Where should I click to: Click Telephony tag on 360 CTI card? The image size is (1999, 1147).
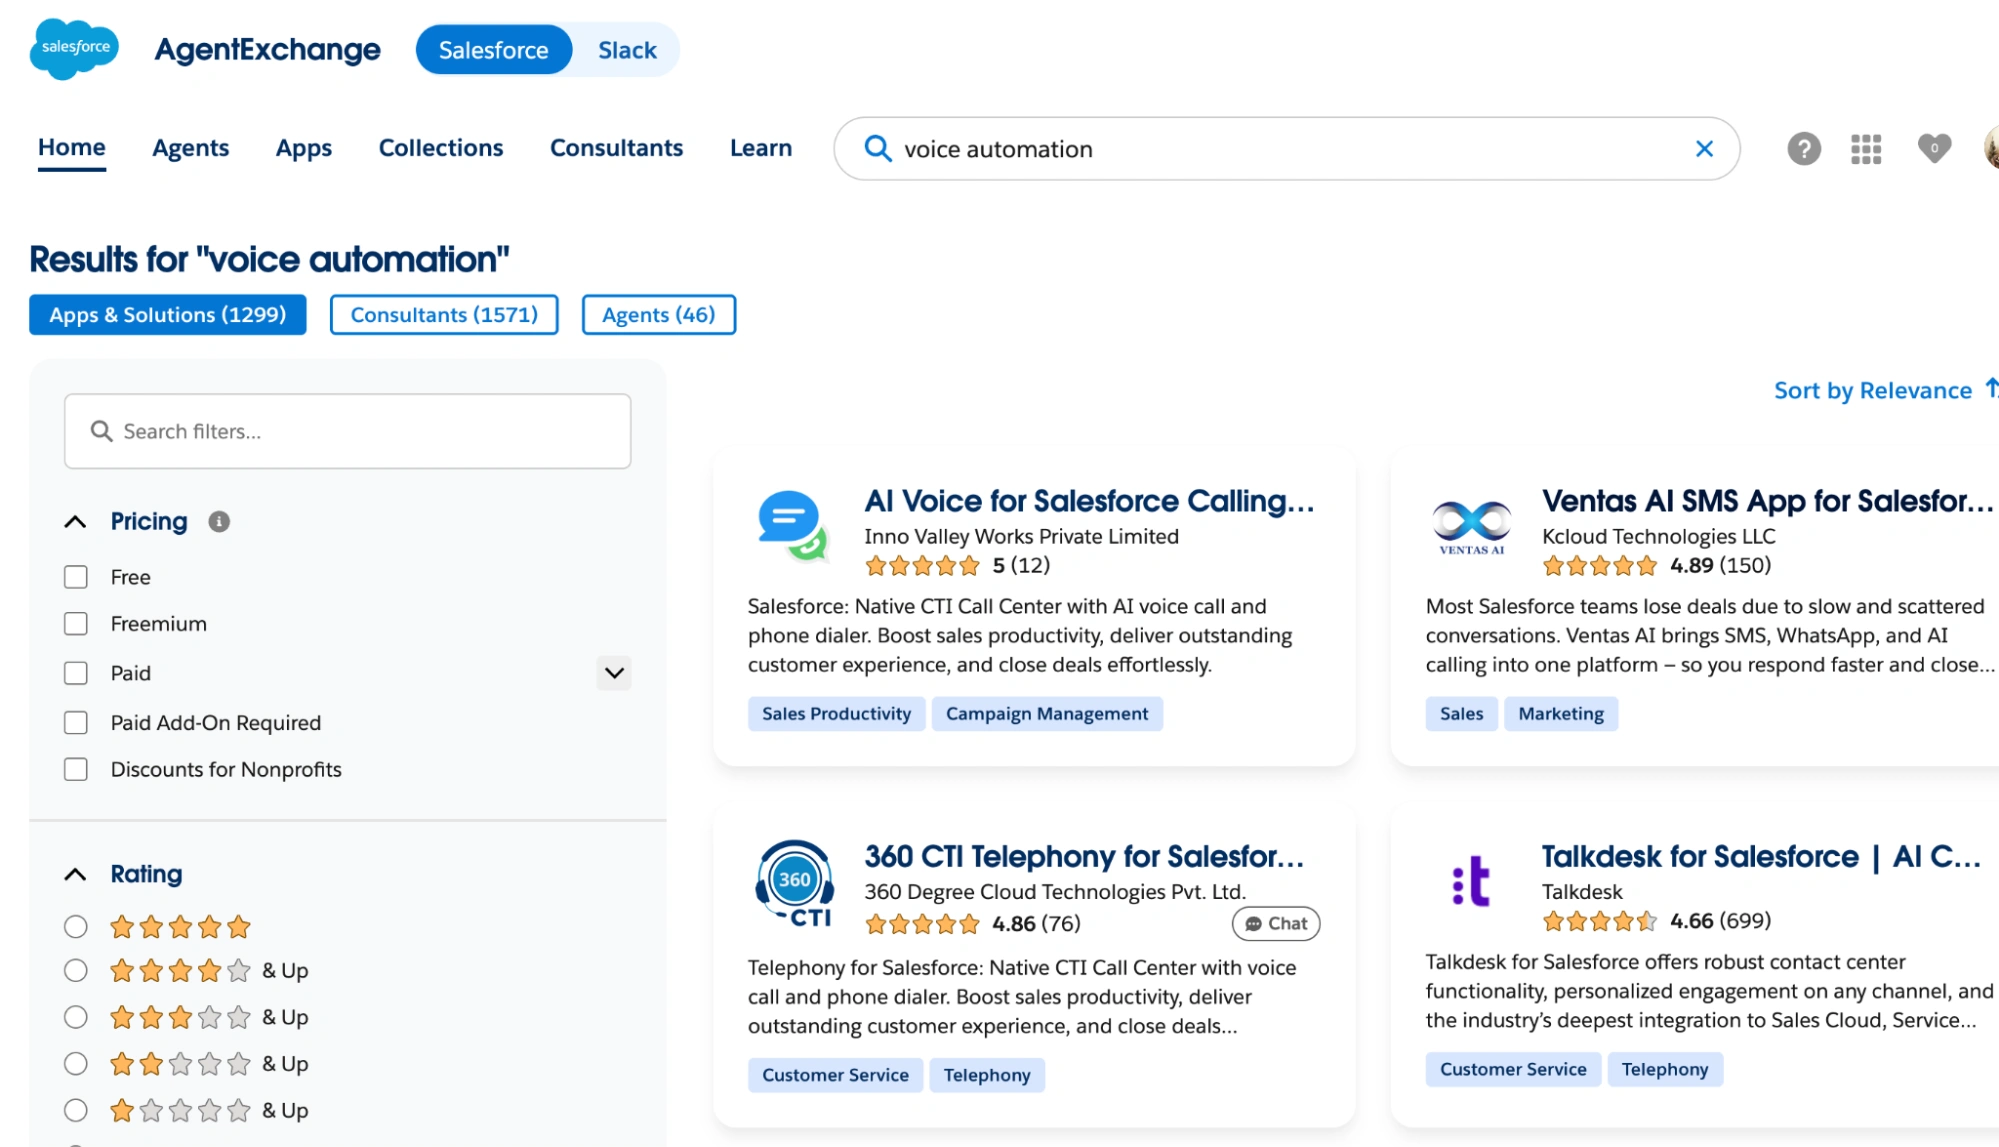(987, 1075)
